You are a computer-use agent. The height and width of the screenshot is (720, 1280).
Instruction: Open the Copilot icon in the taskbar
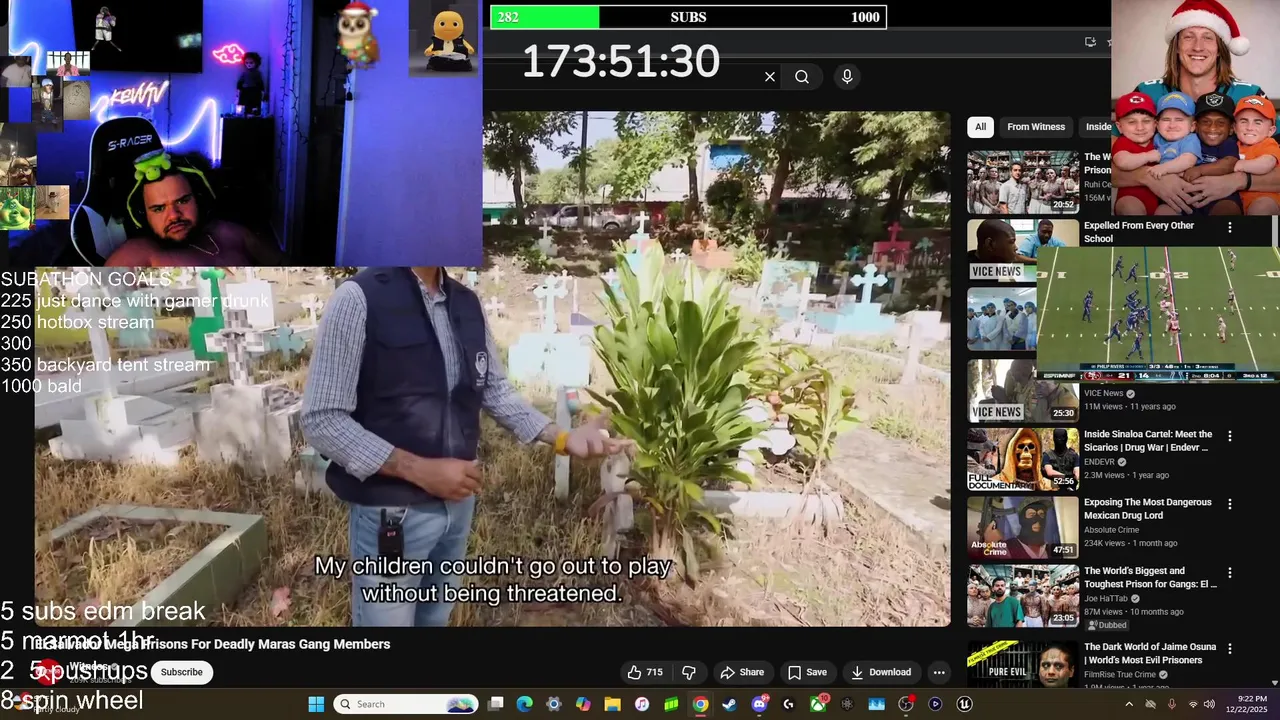click(583, 704)
